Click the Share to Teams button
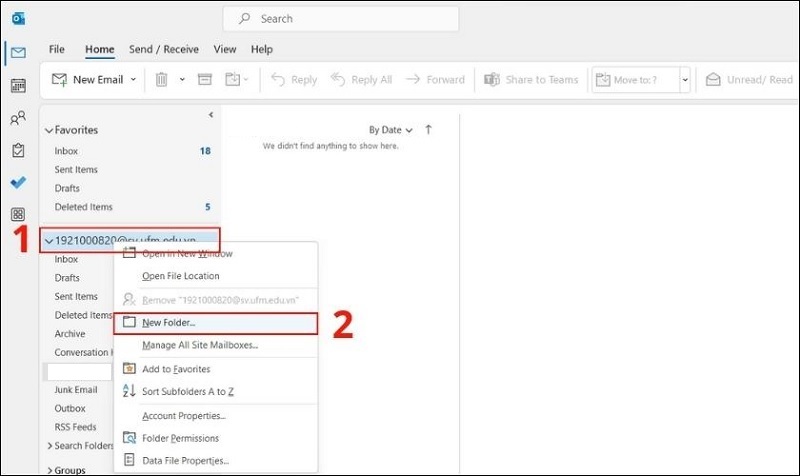The image size is (800, 476). [x=532, y=80]
